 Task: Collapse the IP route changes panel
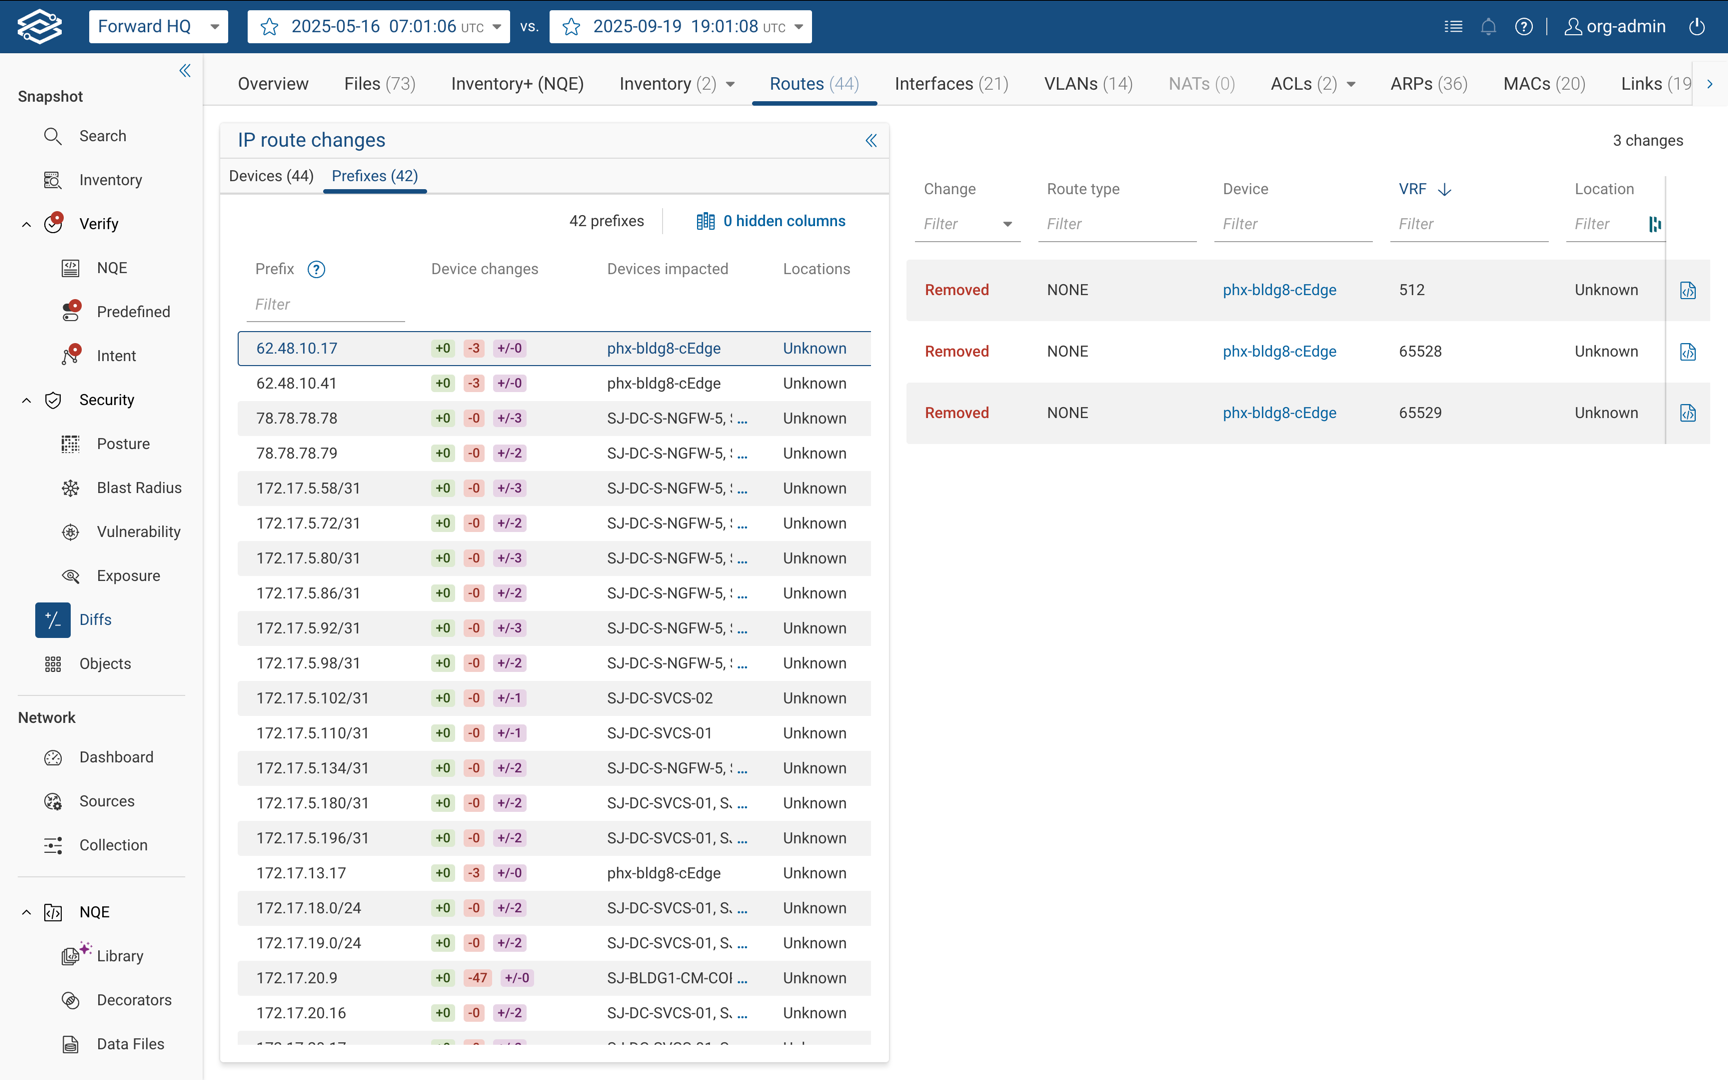click(x=871, y=141)
